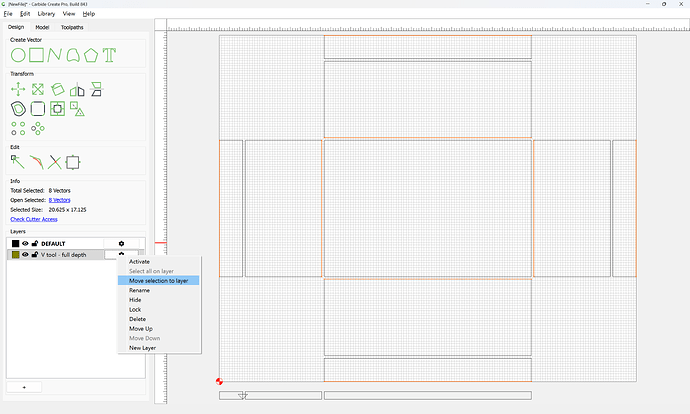The width and height of the screenshot is (690, 414).
Task: Click the 8 Vectors open selected link
Action: [x=59, y=200]
